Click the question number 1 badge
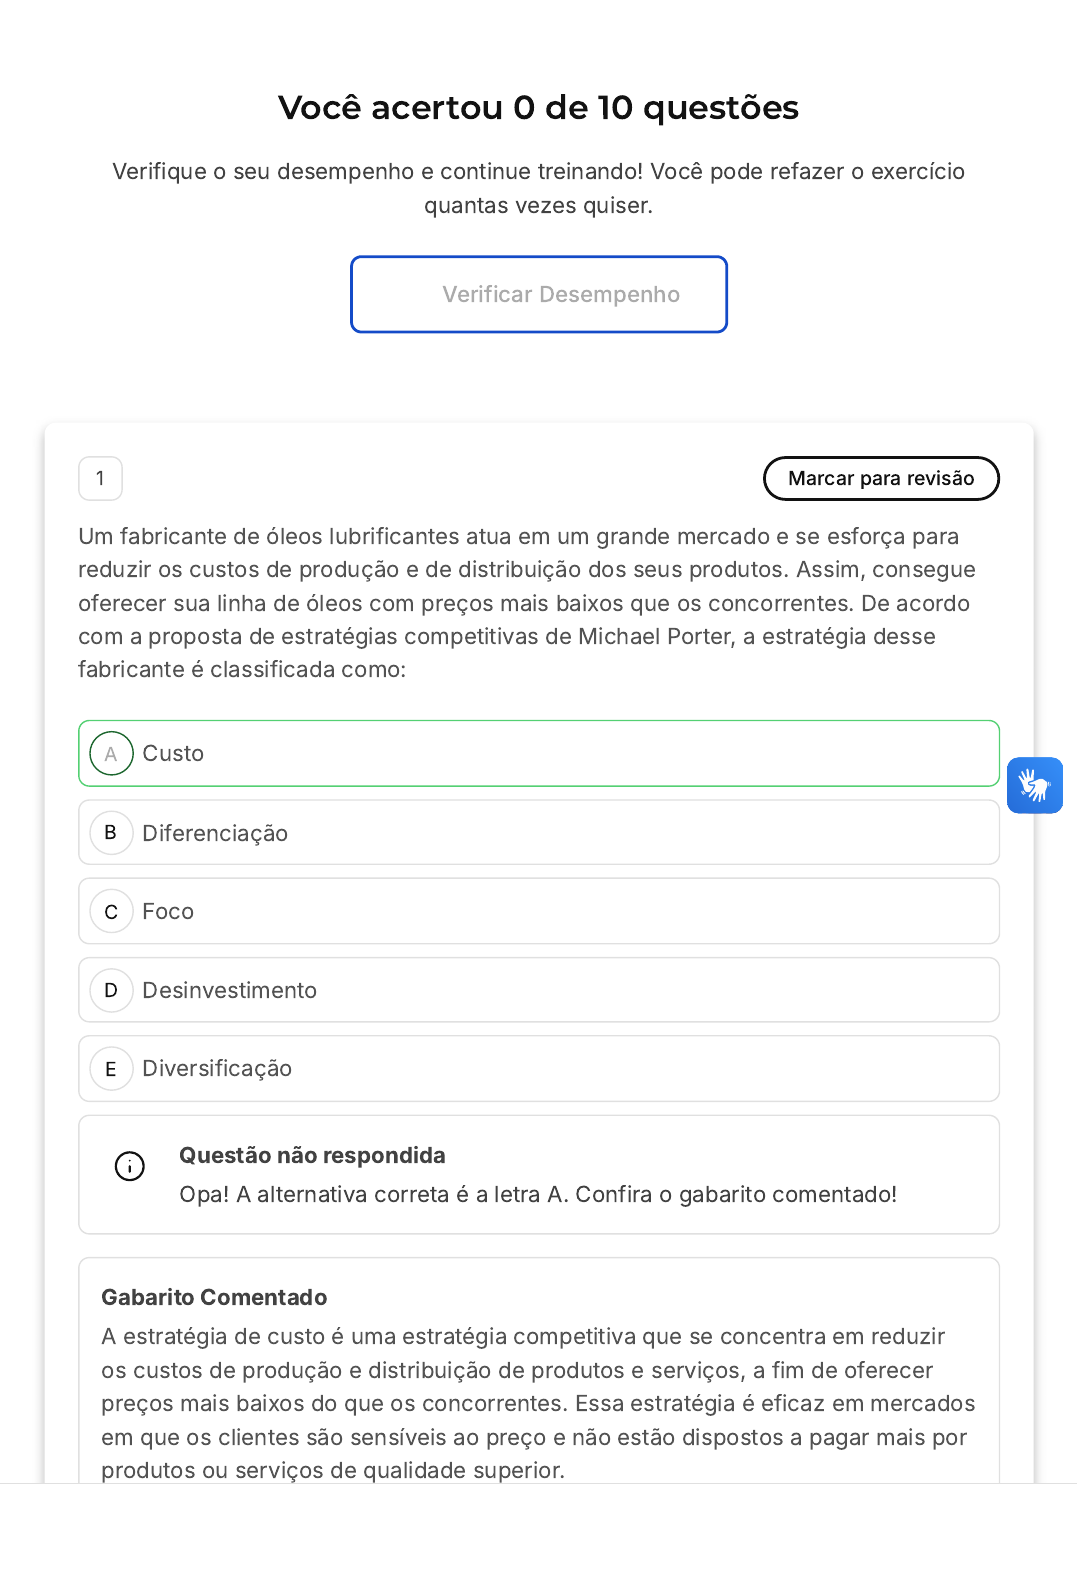The image size is (1078, 1571). (100, 479)
